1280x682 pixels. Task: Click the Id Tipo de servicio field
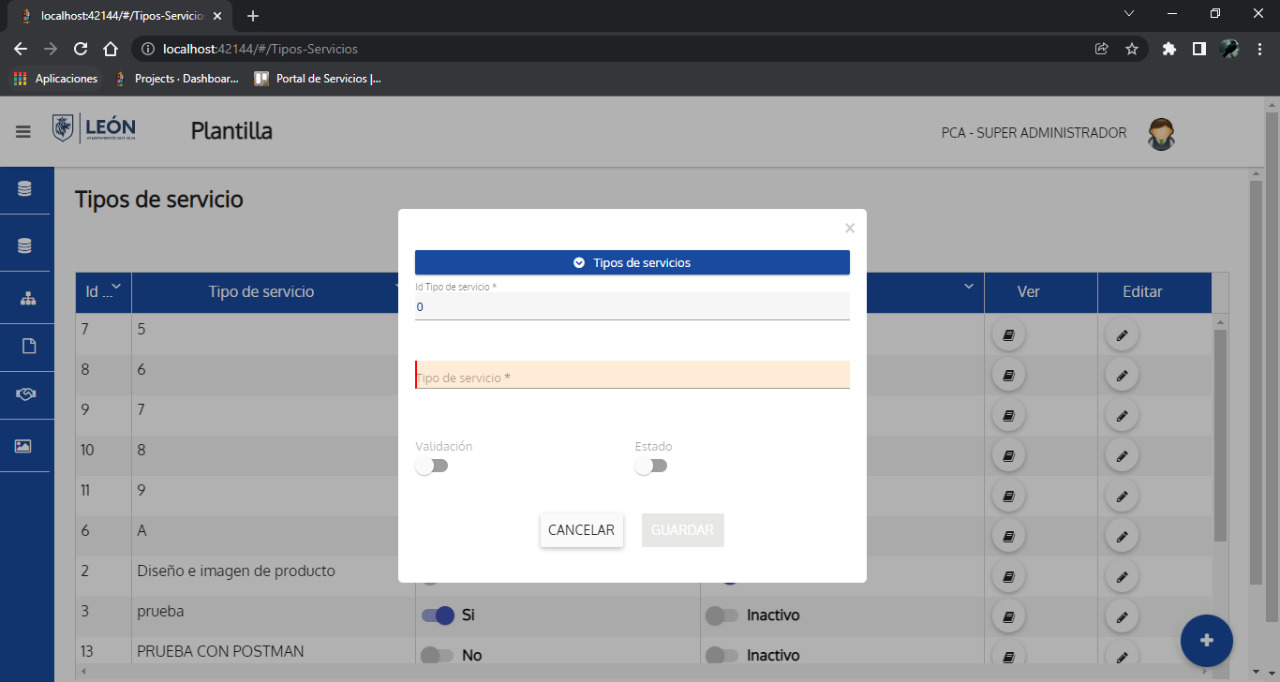tap(632, 306)
